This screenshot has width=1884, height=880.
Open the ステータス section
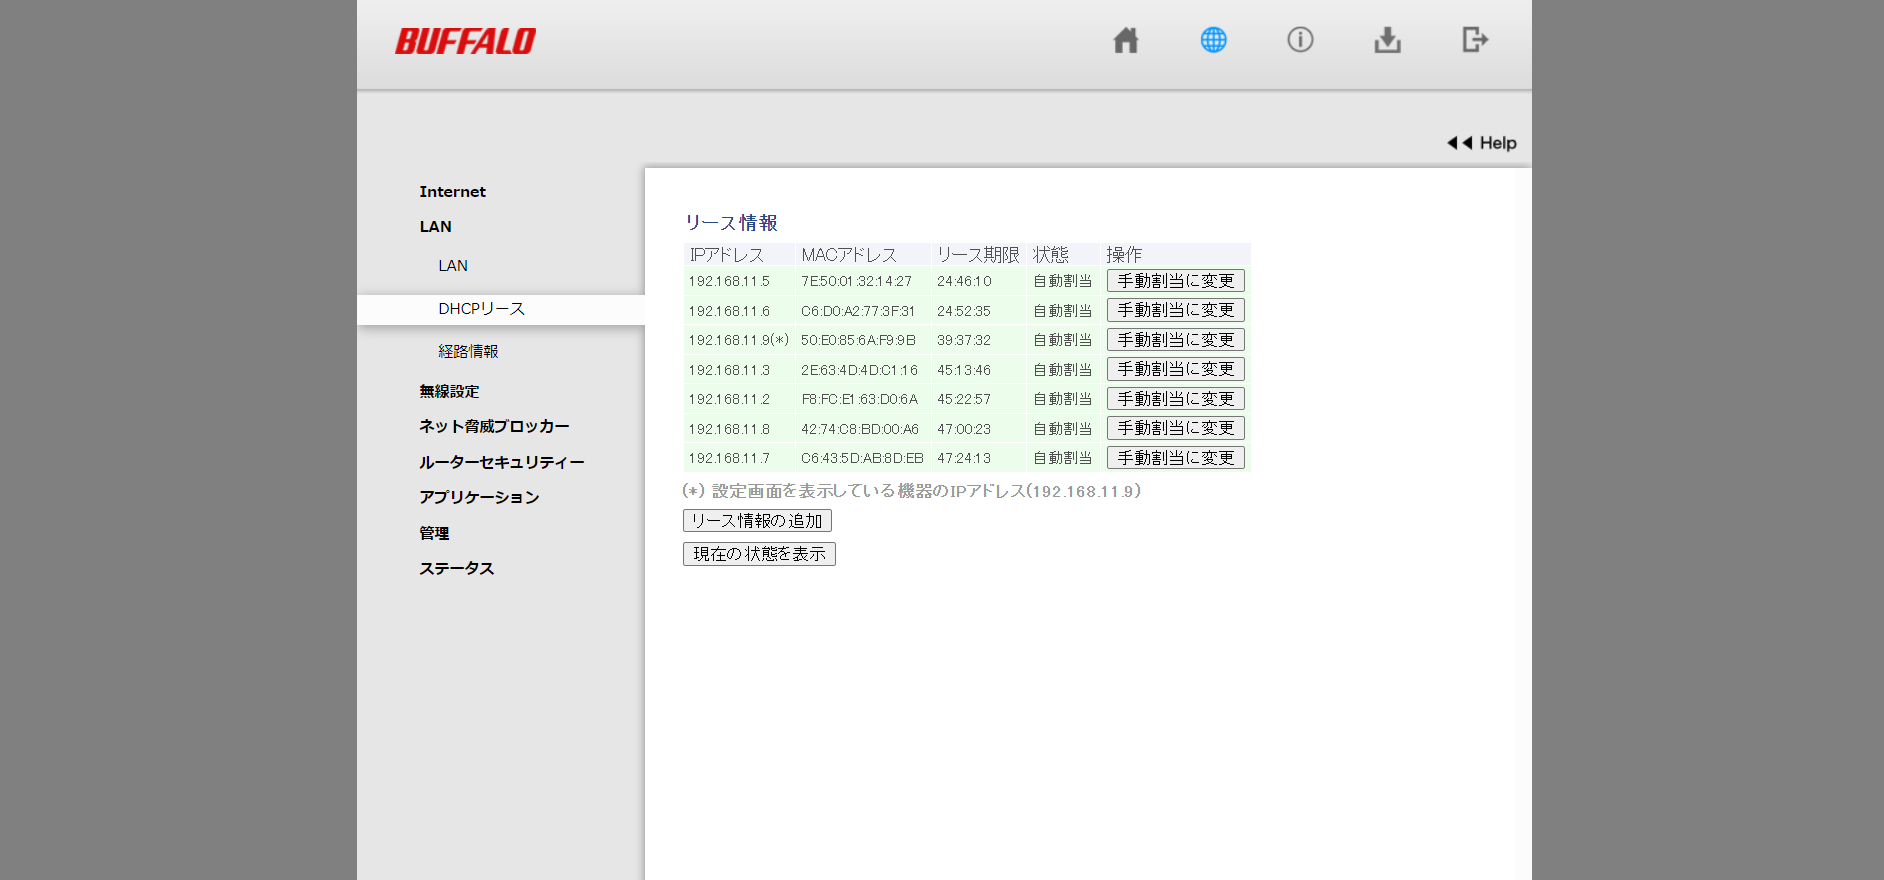point(456,569)
